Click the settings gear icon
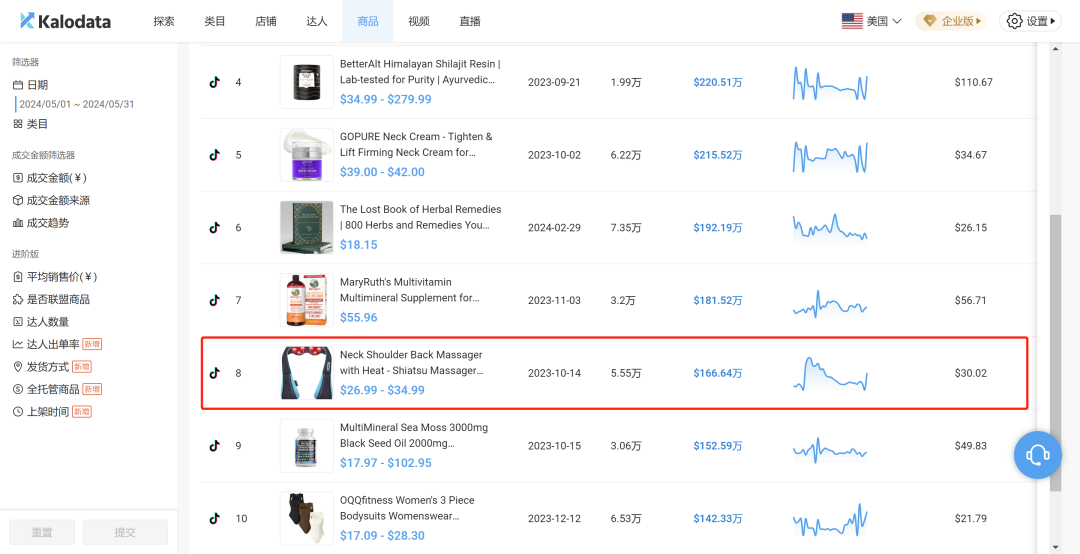Screen dimensions: 1080x554 [x=1014, y=21]
